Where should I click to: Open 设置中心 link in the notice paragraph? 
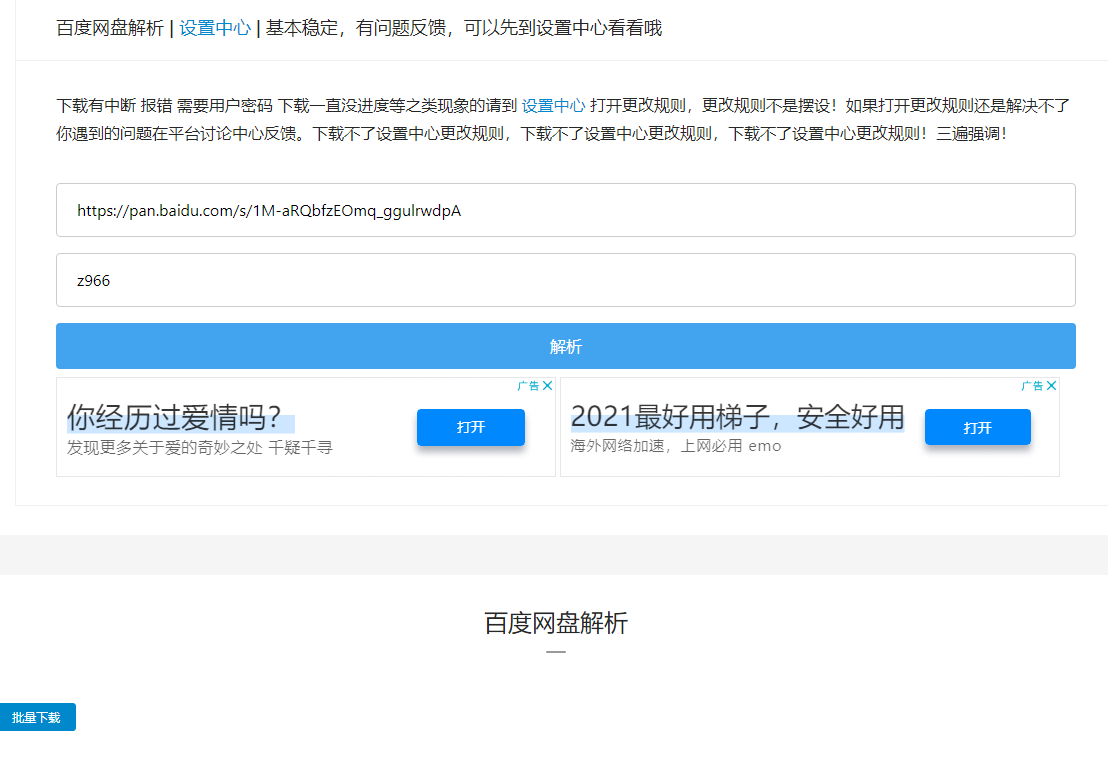click(553, 106)
